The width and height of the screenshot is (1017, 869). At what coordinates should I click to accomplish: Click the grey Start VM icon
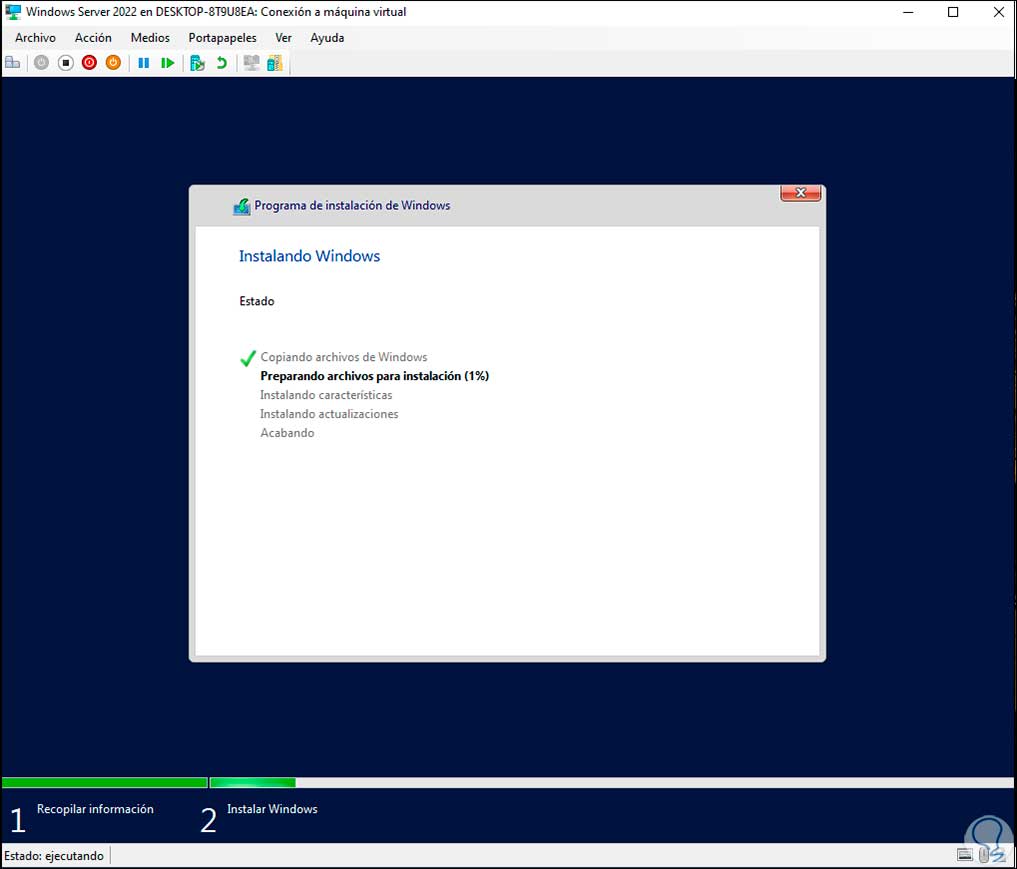point(42,63)
